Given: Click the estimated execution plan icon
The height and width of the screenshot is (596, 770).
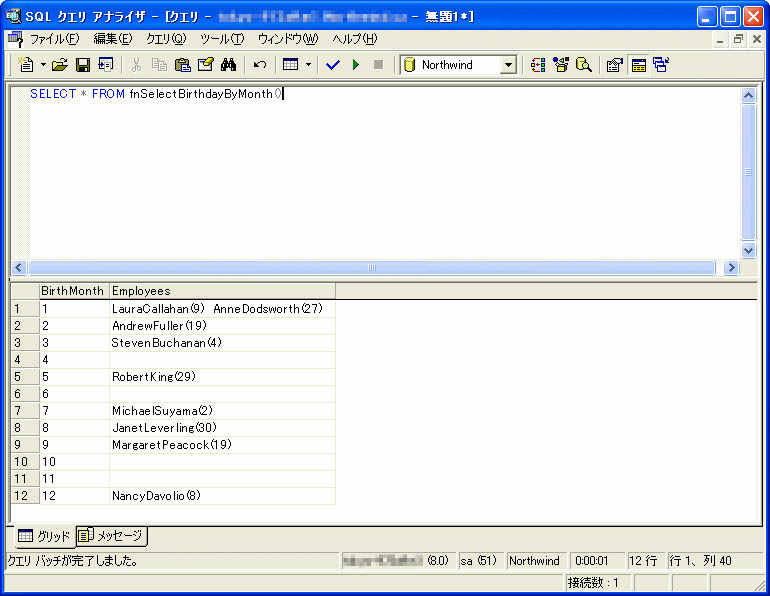Looking at the screenshot, I should [538, 65].
